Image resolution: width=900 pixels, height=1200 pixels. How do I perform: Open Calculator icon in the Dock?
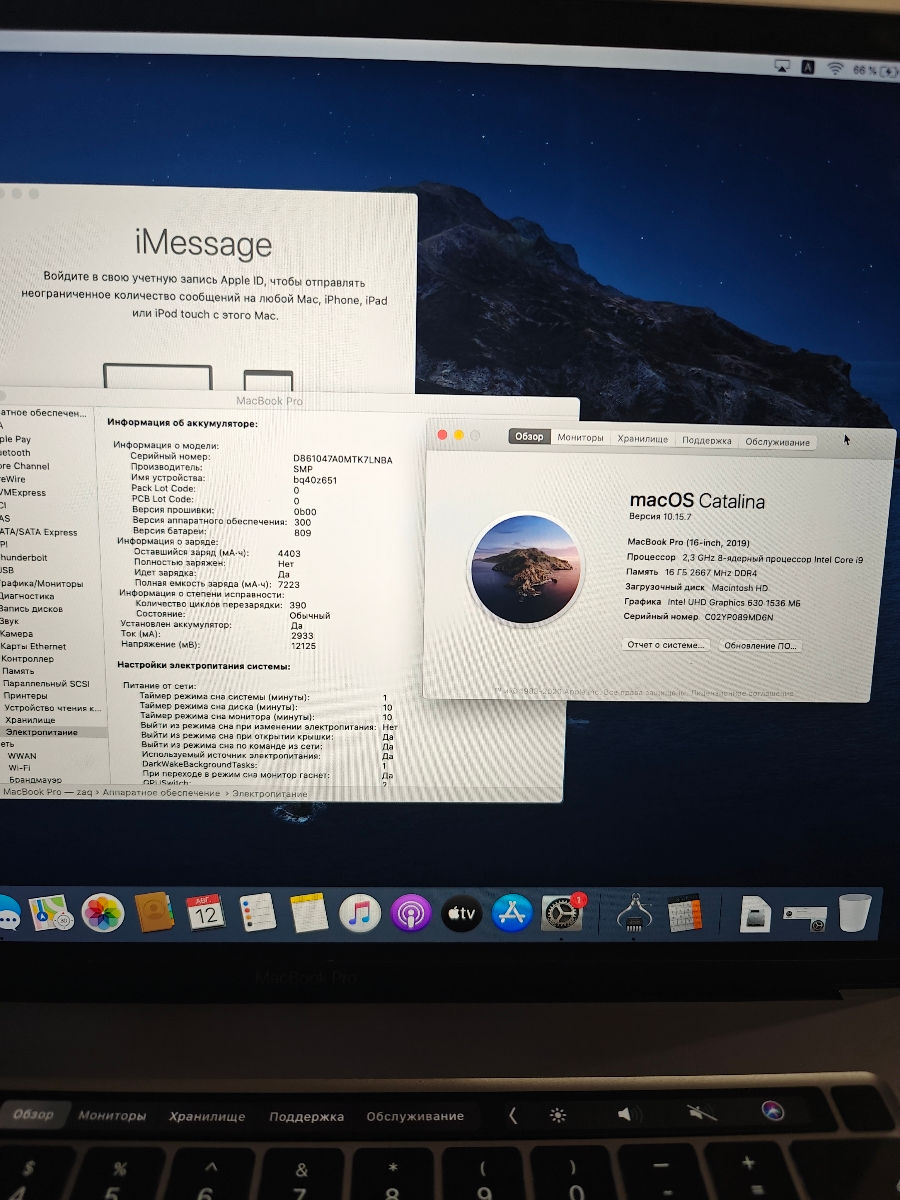point(686,912)
